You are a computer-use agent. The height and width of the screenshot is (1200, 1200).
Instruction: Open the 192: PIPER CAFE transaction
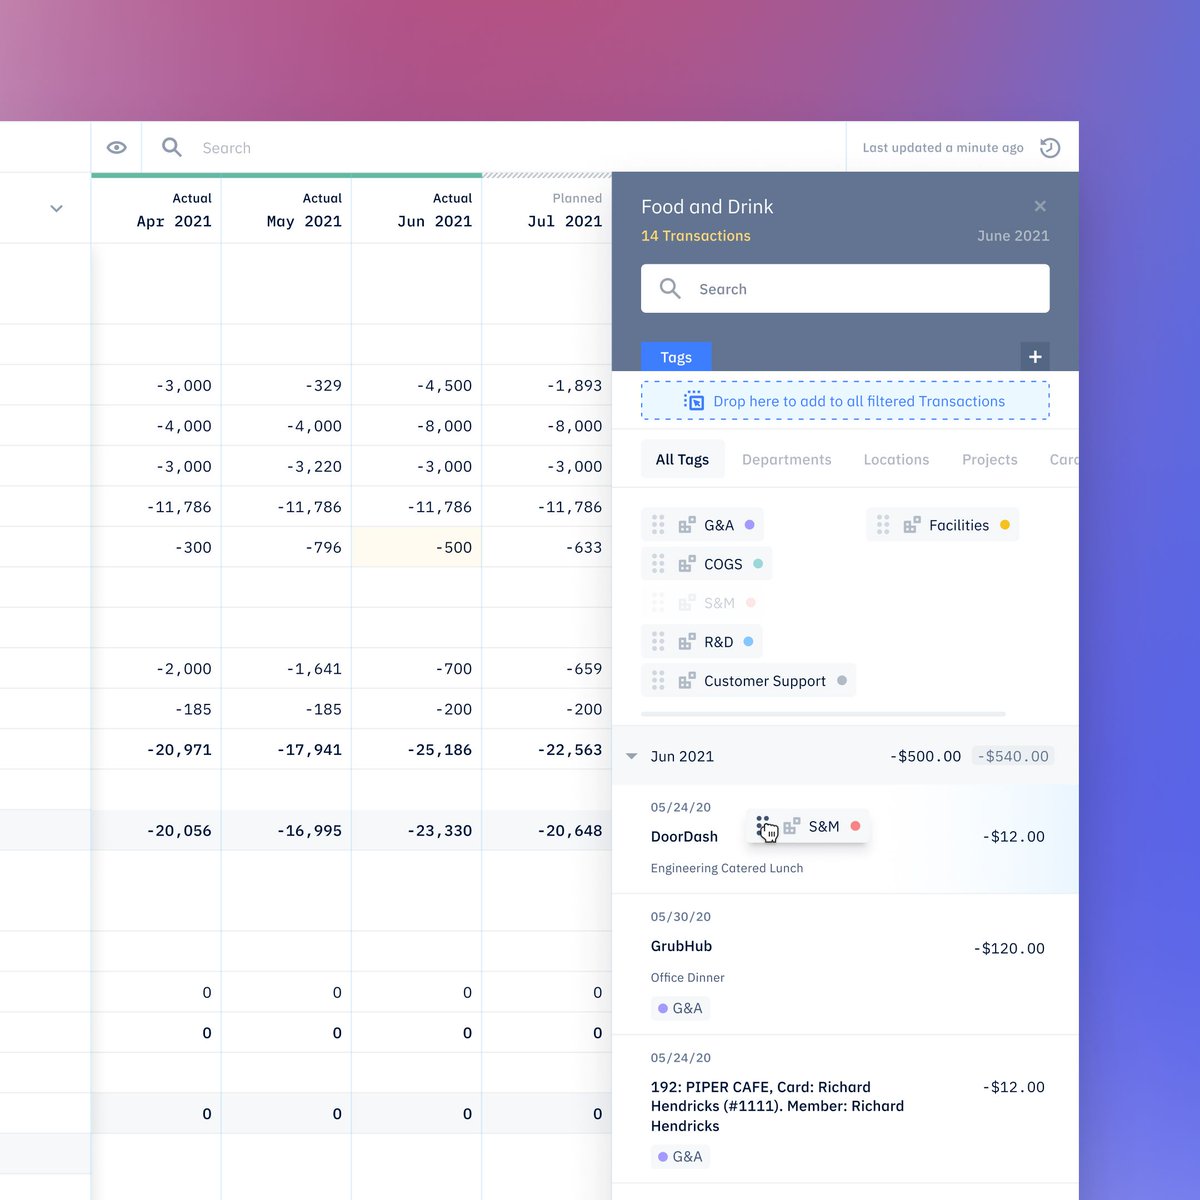pos(845,1110)
